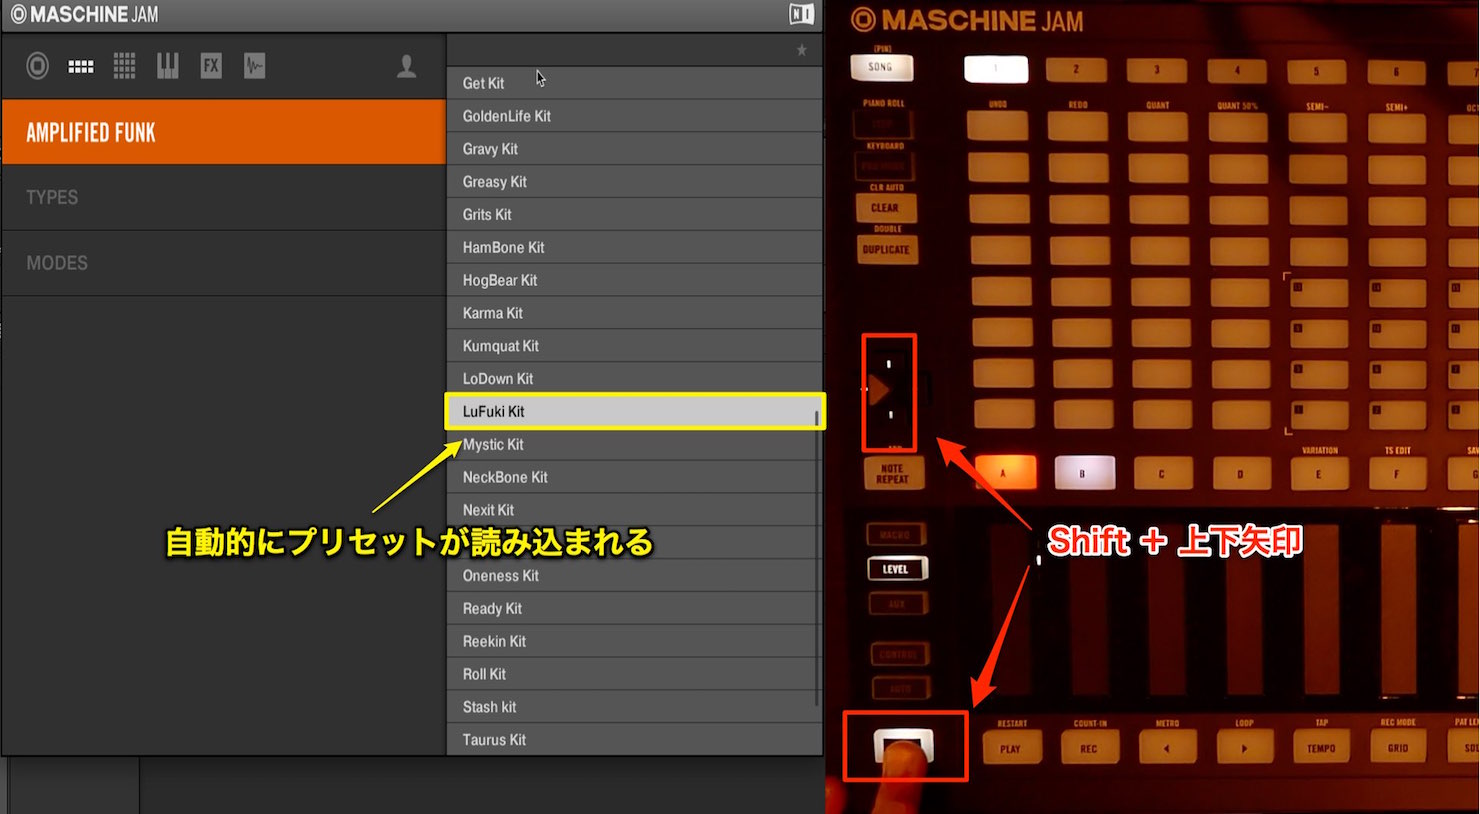The width and height of the screenshot is (1480, 814).
Task: Open the AMPLIFIED FUNK product selector
Action: 223,132
